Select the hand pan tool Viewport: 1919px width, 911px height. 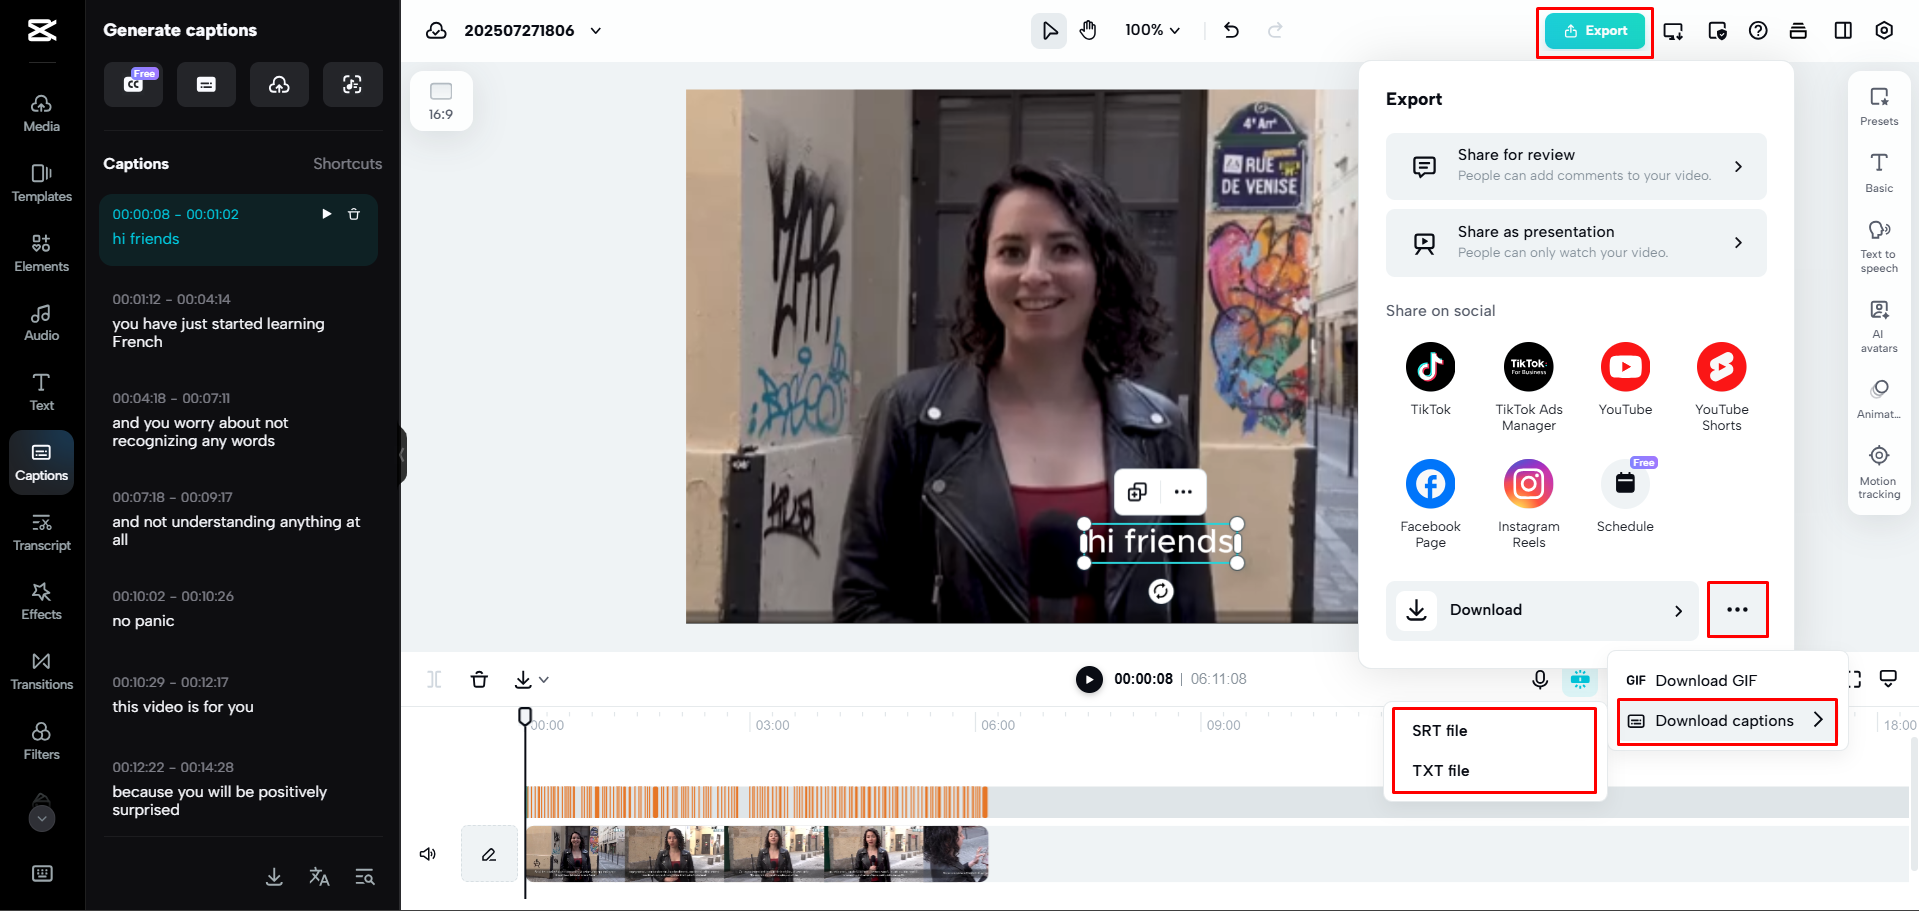point(1088,31)
